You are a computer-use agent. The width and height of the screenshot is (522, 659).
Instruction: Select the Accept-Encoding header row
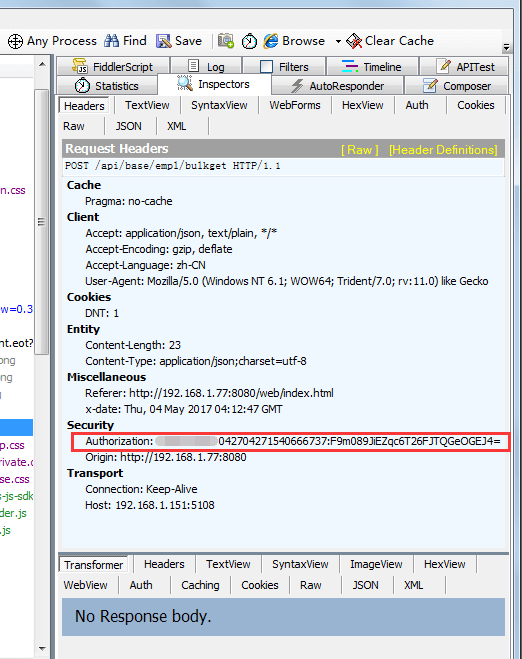pyautogui.click(x=159, y=249)
